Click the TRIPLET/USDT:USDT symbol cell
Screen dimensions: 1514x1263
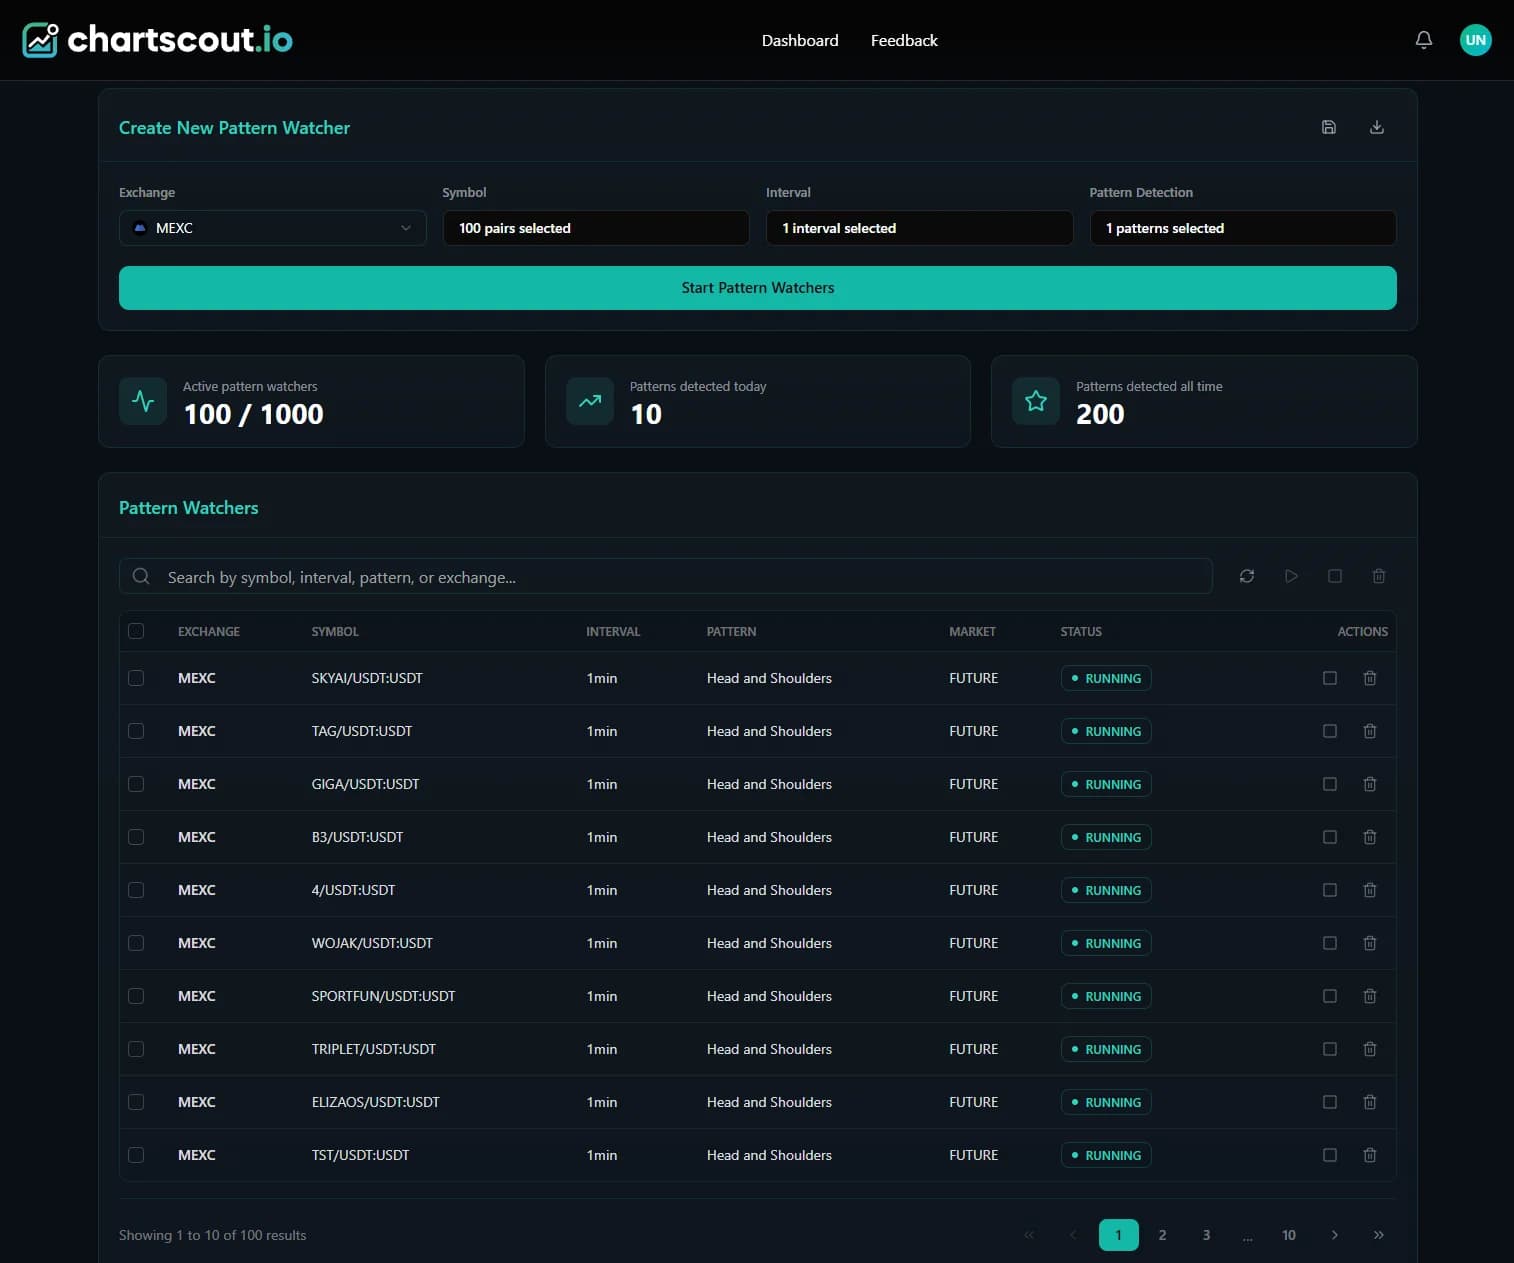(x=374, y=1049)
